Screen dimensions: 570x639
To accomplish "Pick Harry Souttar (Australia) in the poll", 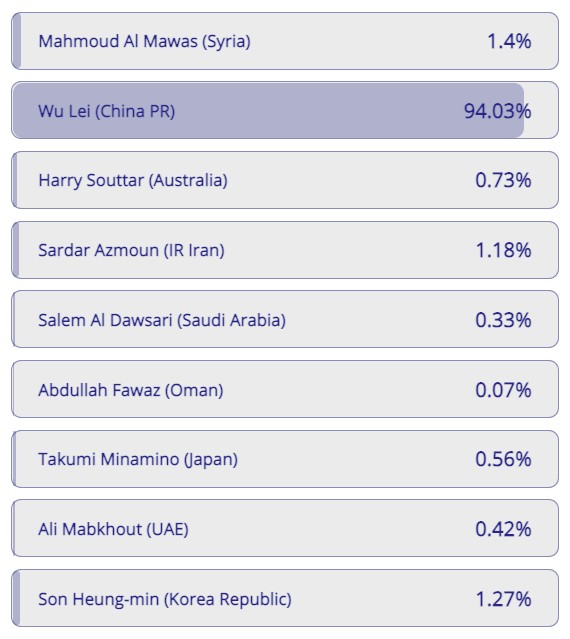I will 285,180.
